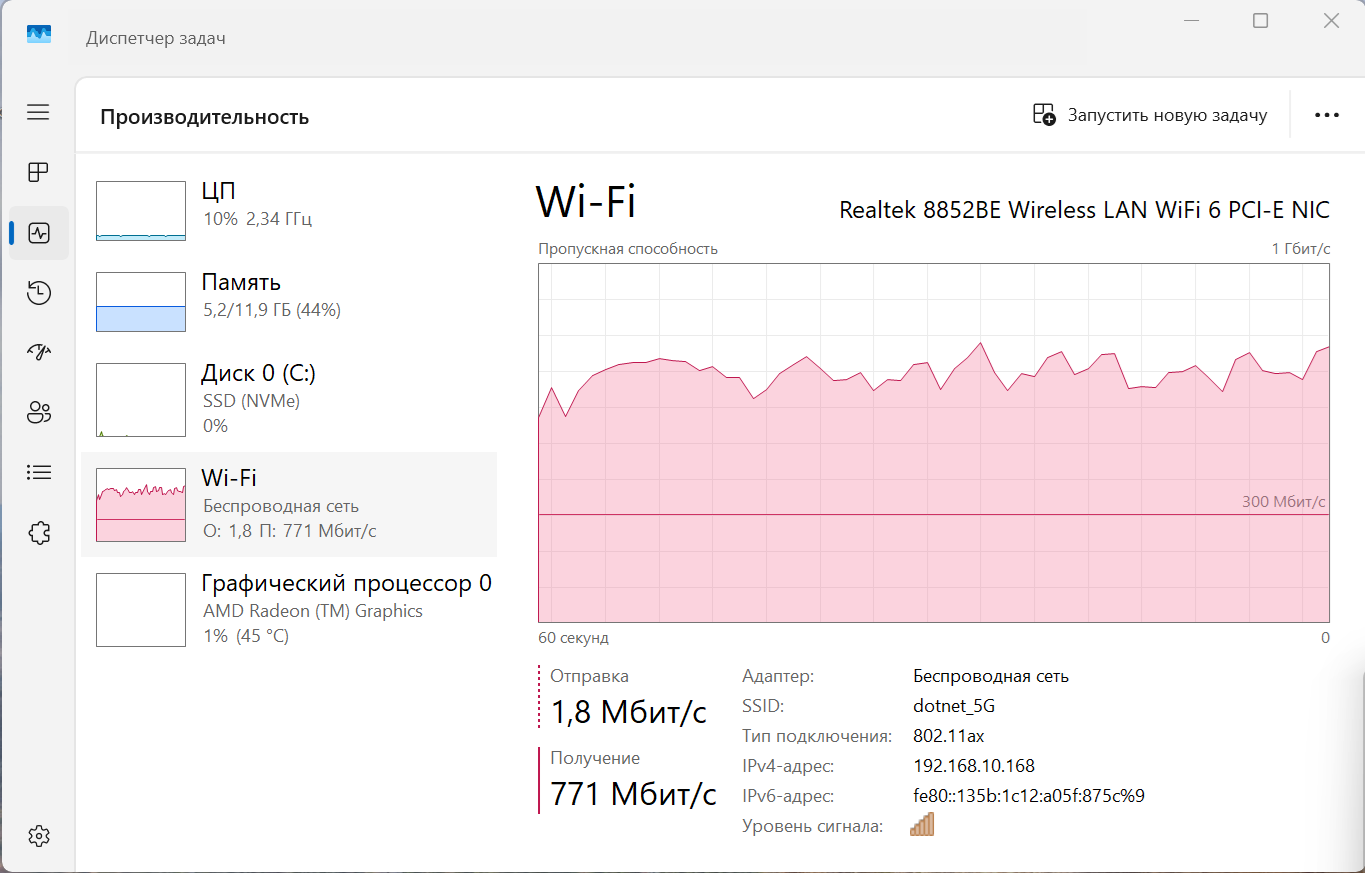The image size is (1365, 873).
Task: Select the Wi-Fi performance entry
Action: pos(289,504)
